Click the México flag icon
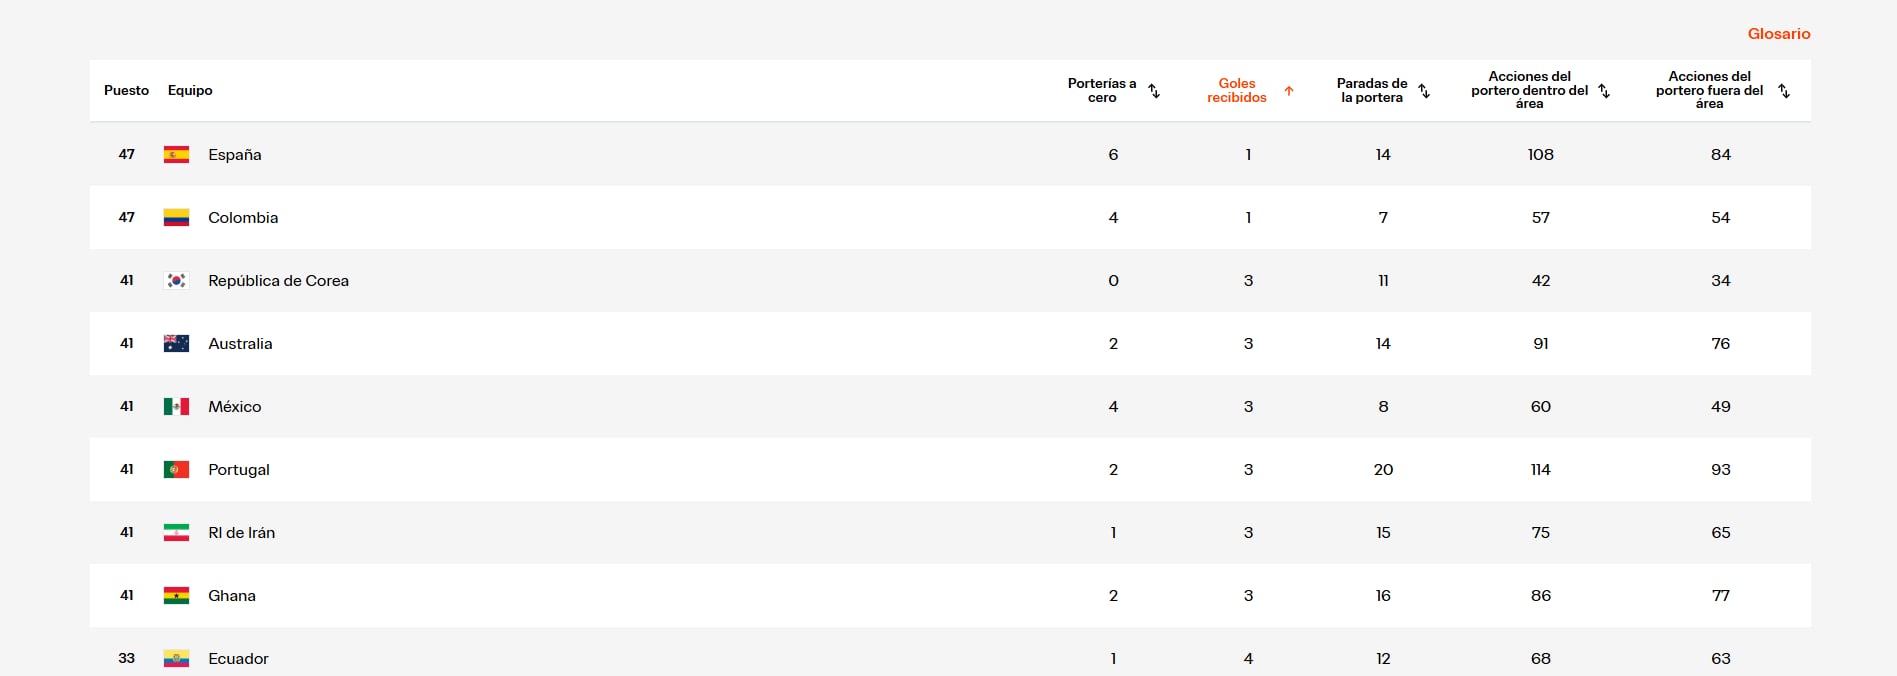The width and height of the screenshot is (1897, 676). pyautogui.click(x=176, y=407)
